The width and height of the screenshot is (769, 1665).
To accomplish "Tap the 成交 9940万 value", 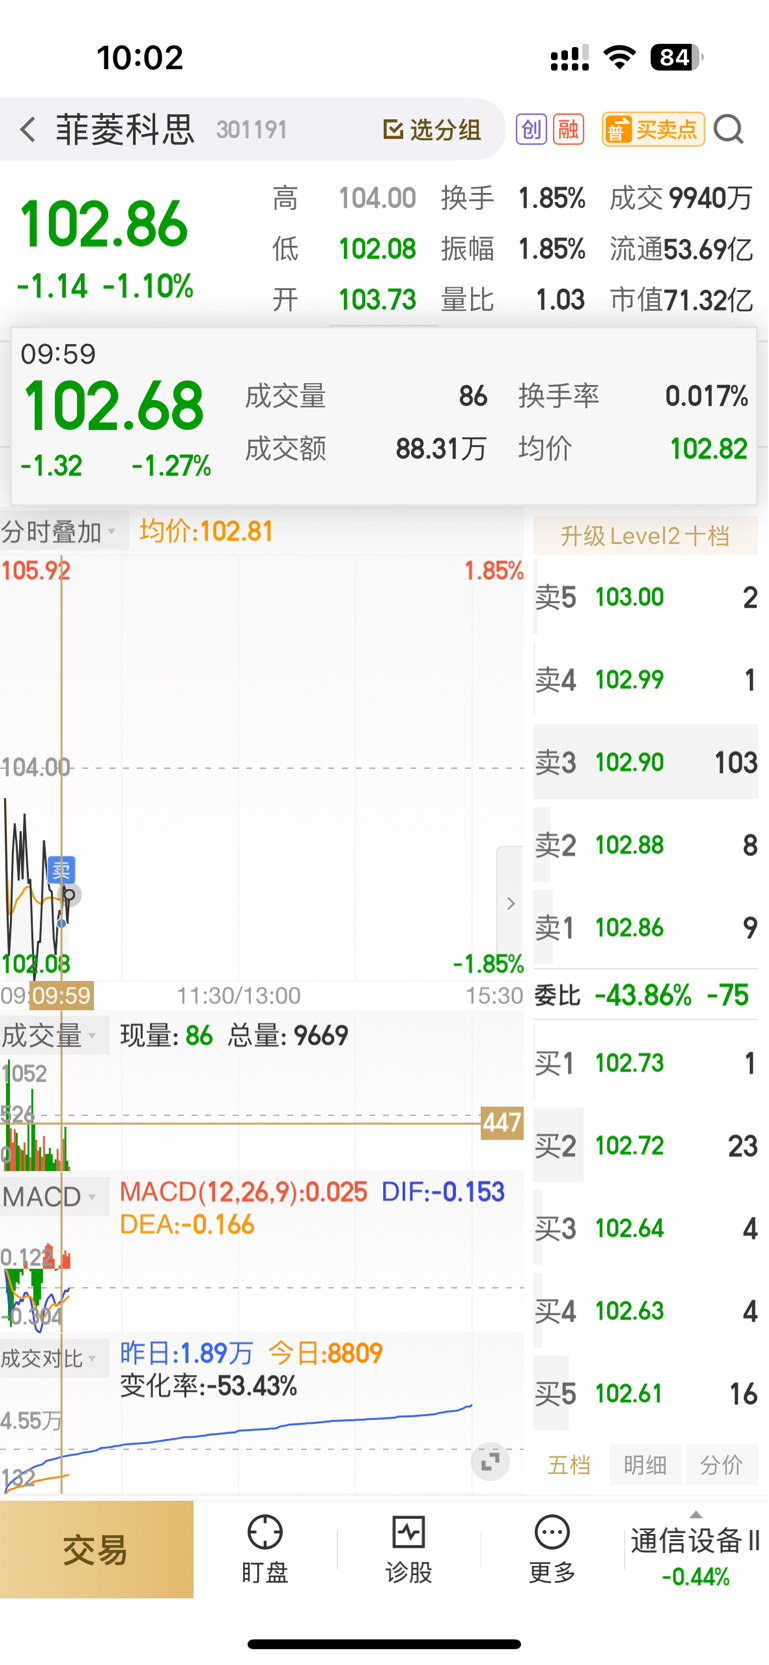I will [681, 198].
